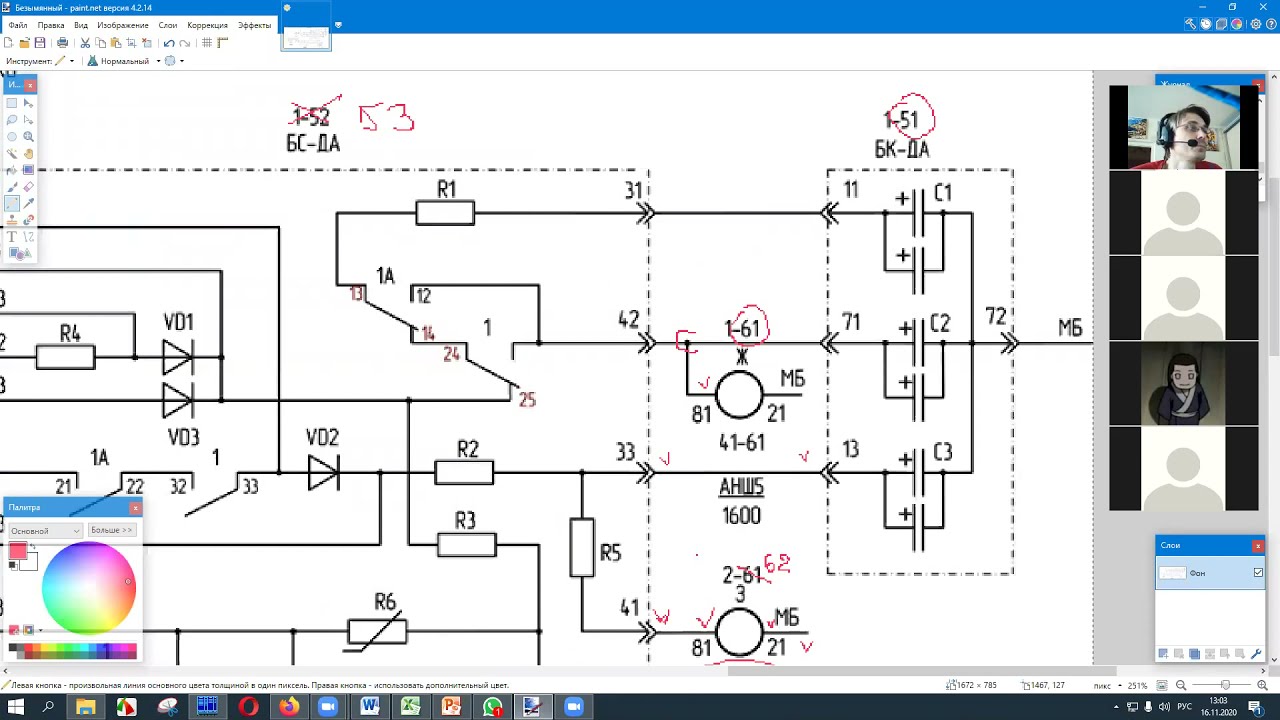Click the Redo arrow
The width and height of the screenshot is (1280, 720).
[x=185, y=43]
